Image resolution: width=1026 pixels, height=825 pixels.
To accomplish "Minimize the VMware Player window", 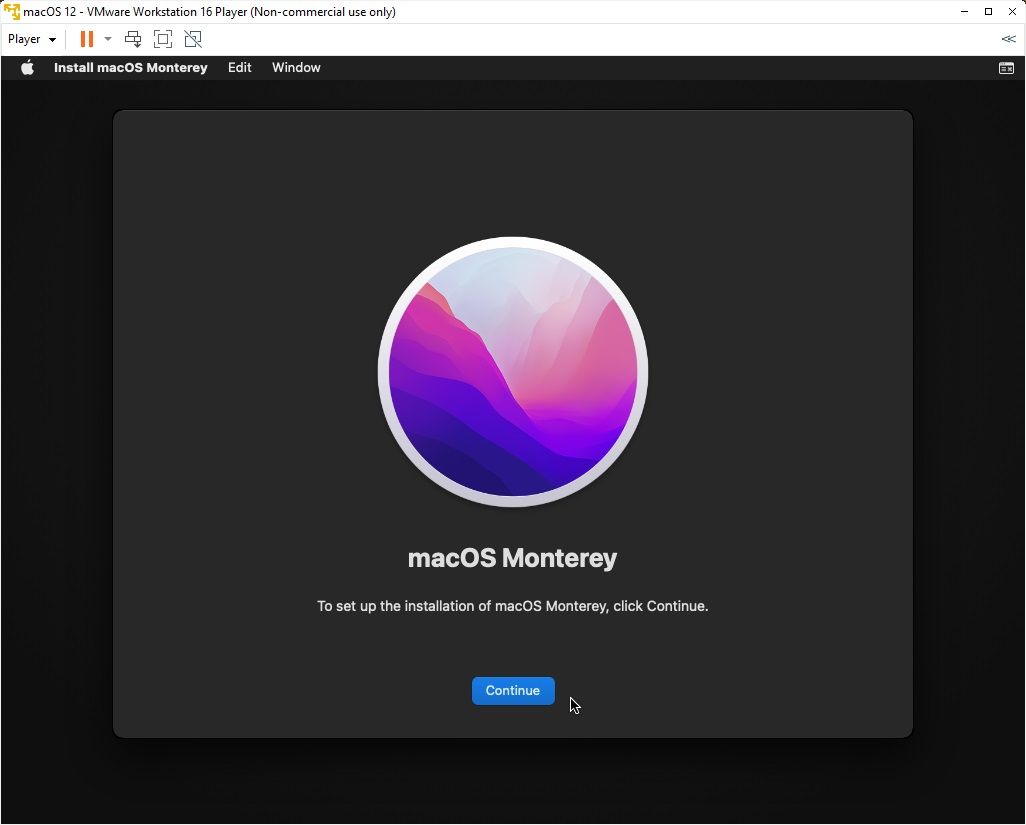I will pyautogui.click(x=964, y=12).
